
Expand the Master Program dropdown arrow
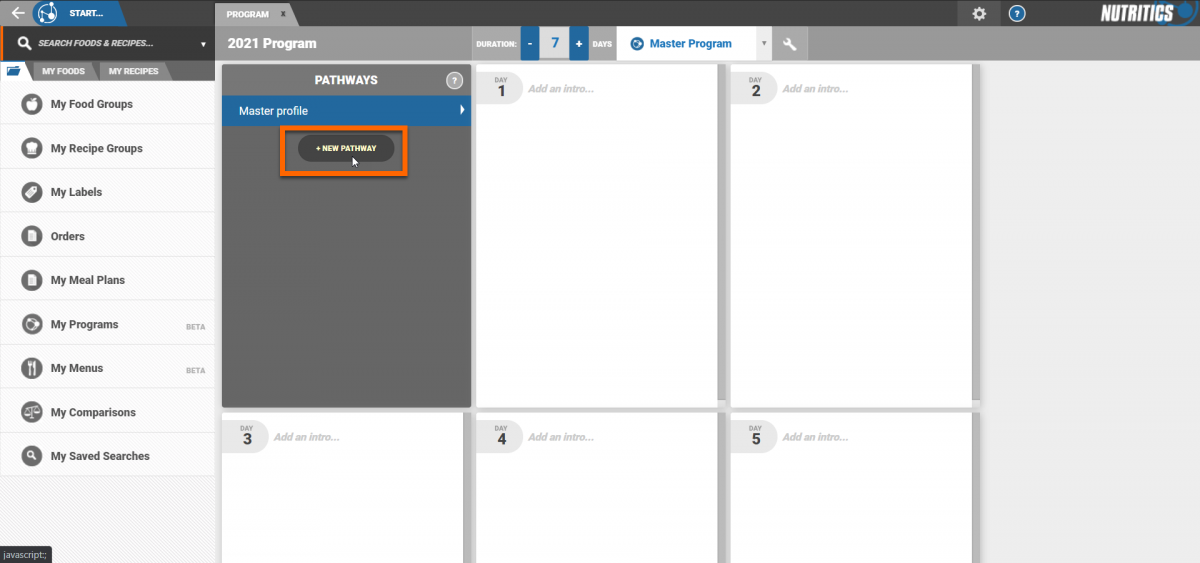(765, 44)
